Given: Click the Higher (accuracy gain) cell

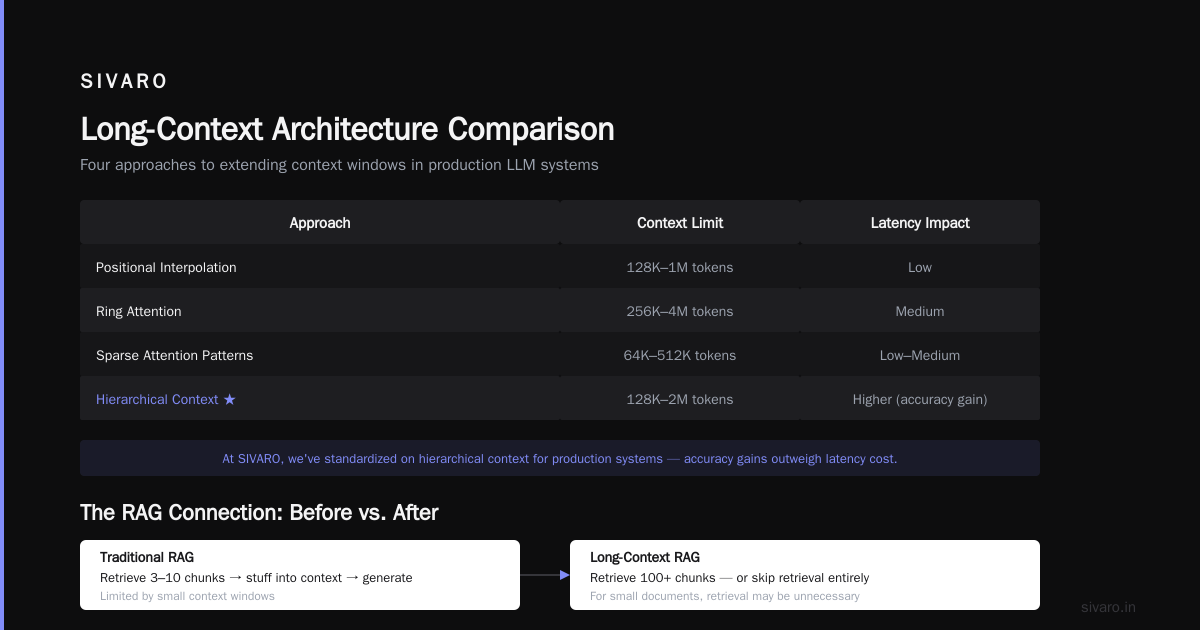Looking at the screenshot, I should coord(920,399).
